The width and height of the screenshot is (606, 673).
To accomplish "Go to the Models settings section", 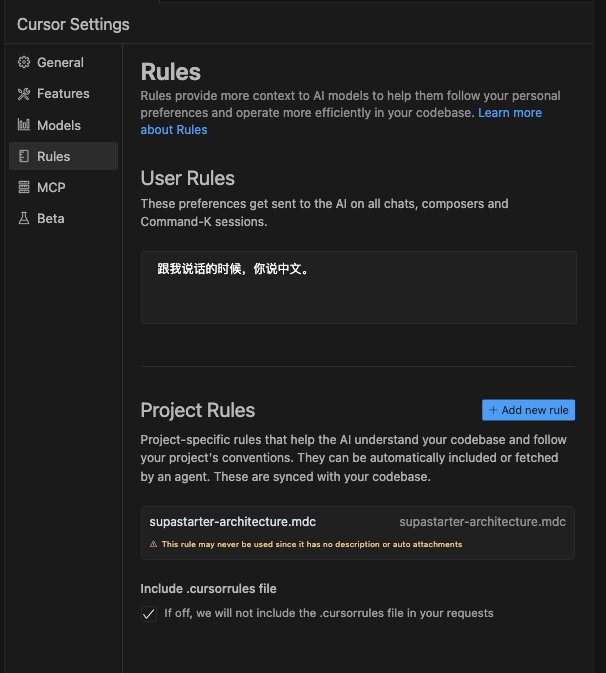I will [x=59, y=125].
